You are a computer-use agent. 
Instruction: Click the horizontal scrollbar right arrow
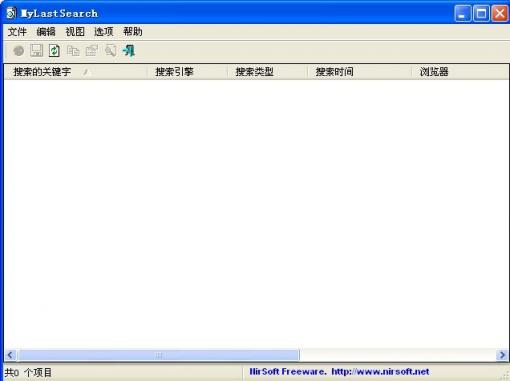click(502, 355)
